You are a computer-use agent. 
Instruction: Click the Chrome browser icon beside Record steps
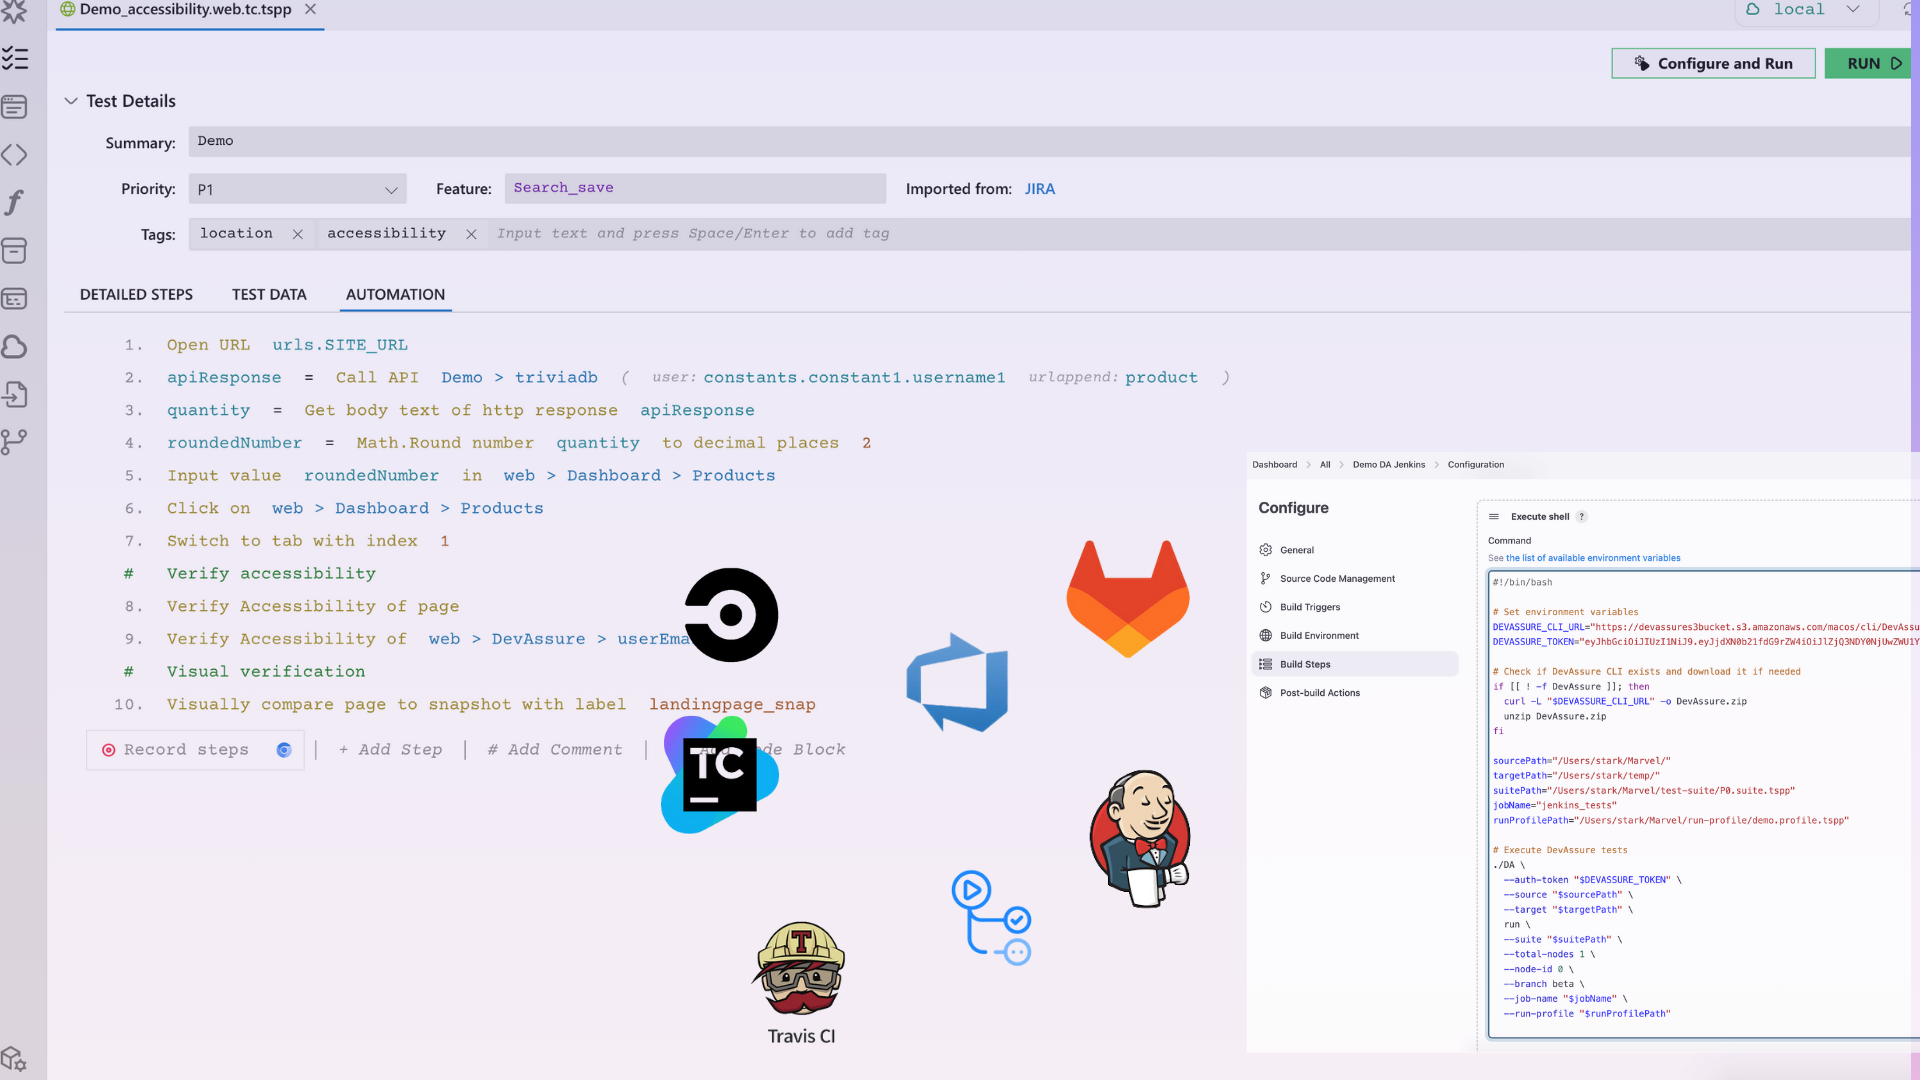(284, 750)
